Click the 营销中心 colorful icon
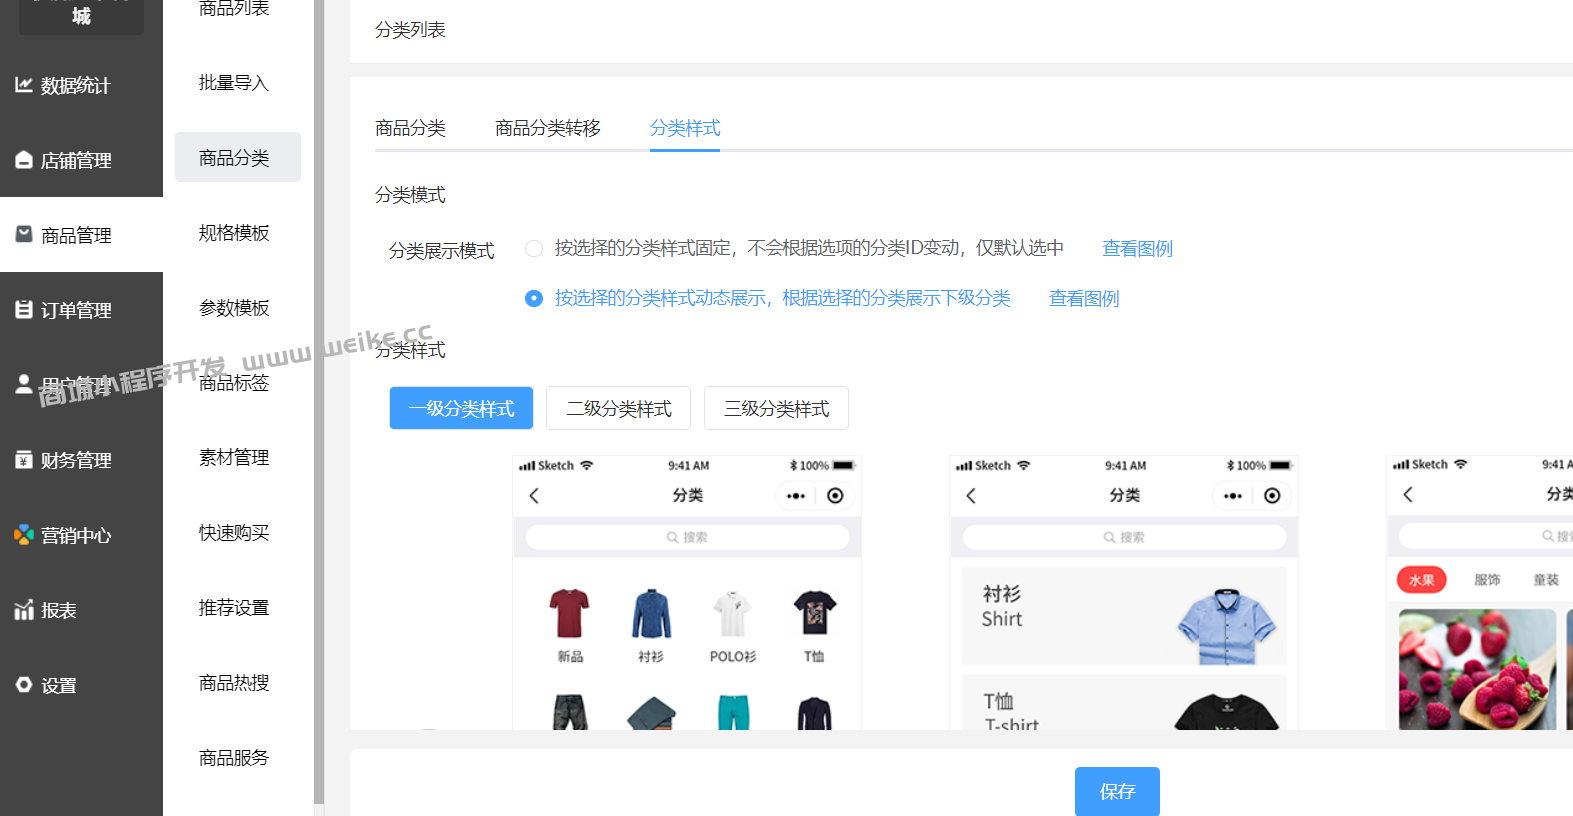The image size is (1573, 816). 24,535
